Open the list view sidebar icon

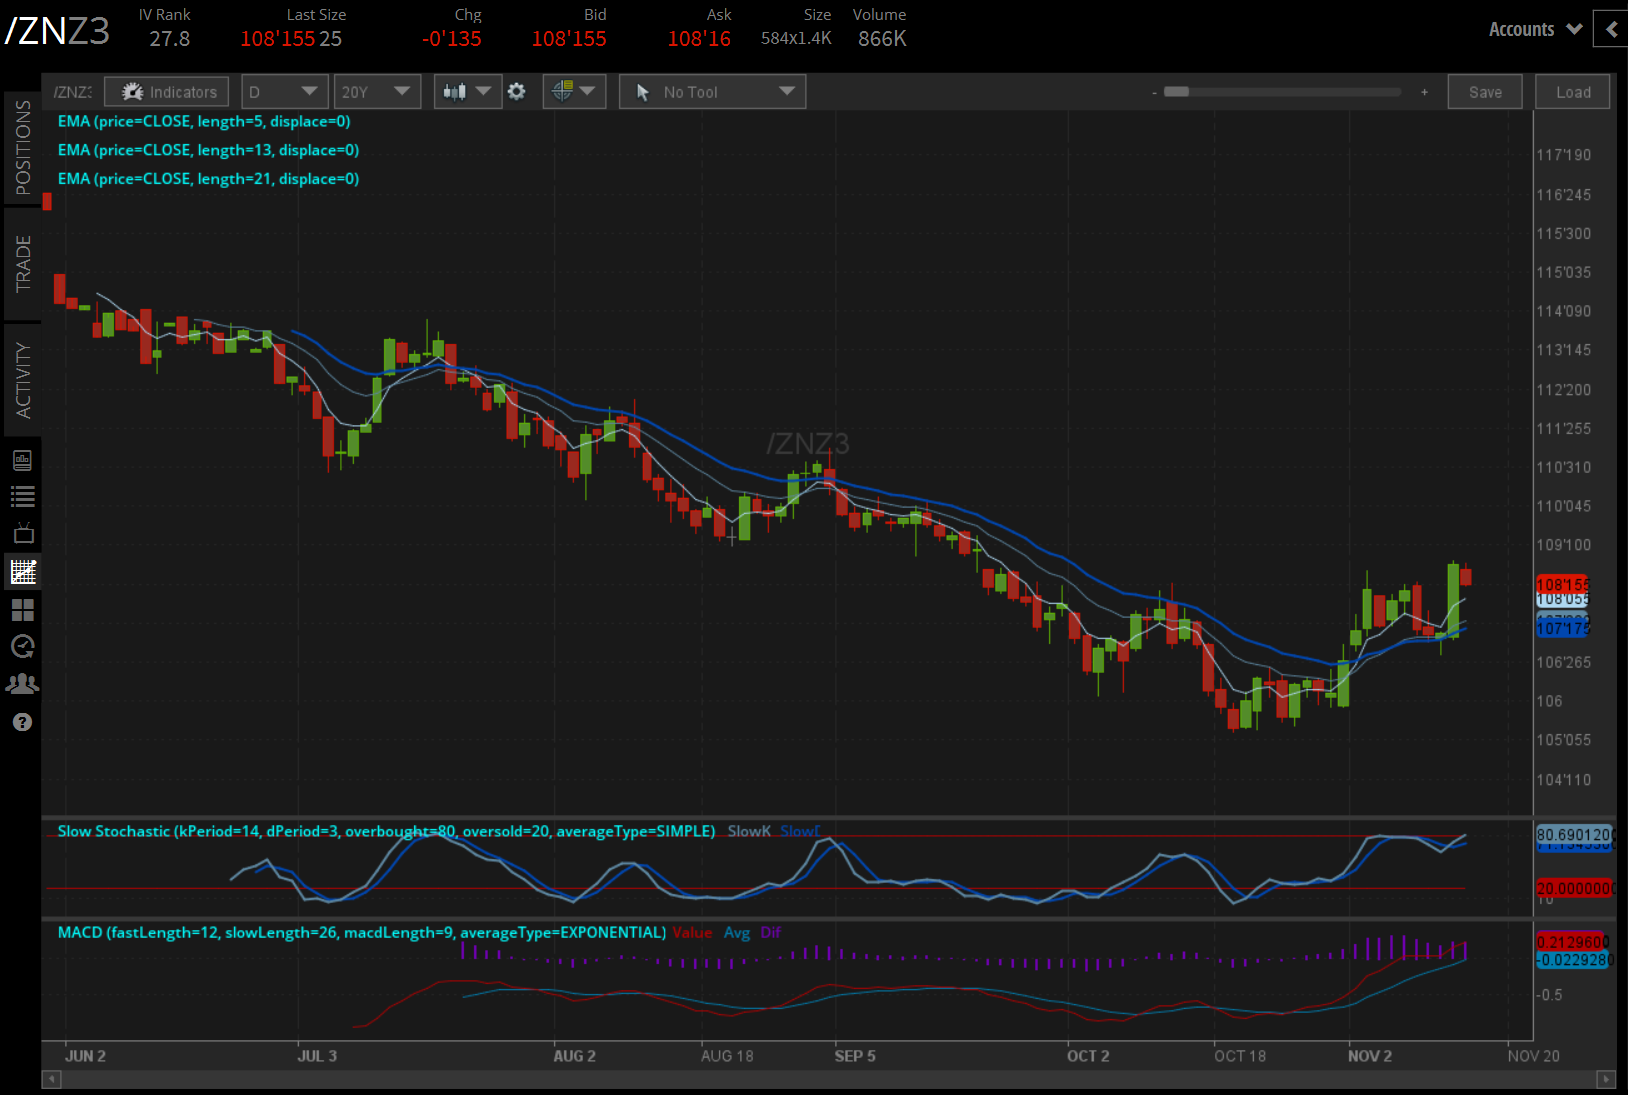tap(22, 496)
